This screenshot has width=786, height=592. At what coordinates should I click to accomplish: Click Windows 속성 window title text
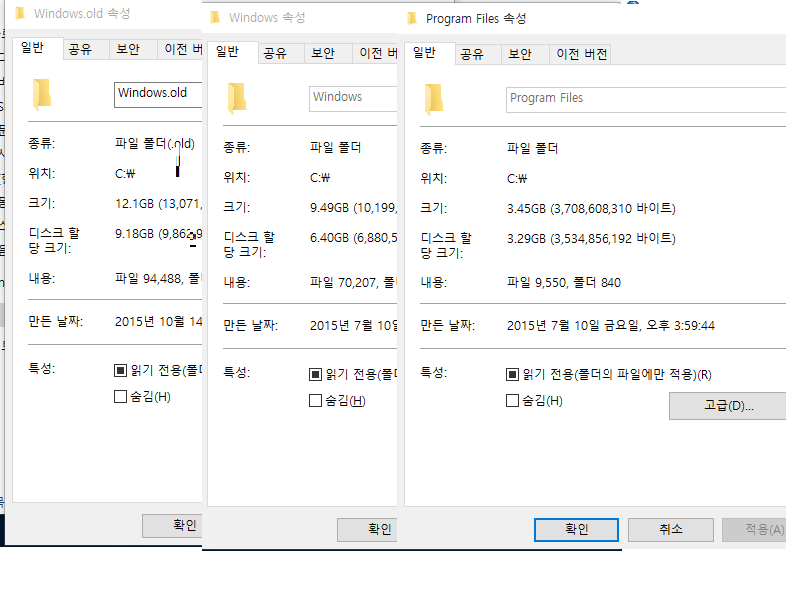[x=267, y=18]
